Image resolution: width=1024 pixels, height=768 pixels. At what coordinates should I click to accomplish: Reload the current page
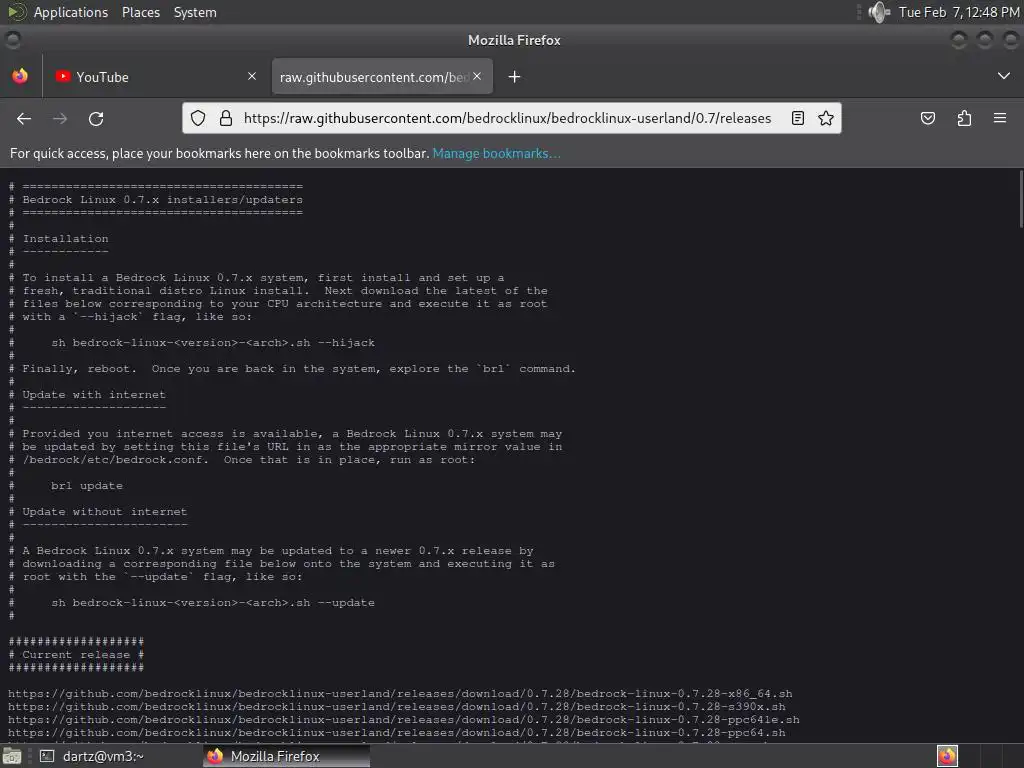96,118
